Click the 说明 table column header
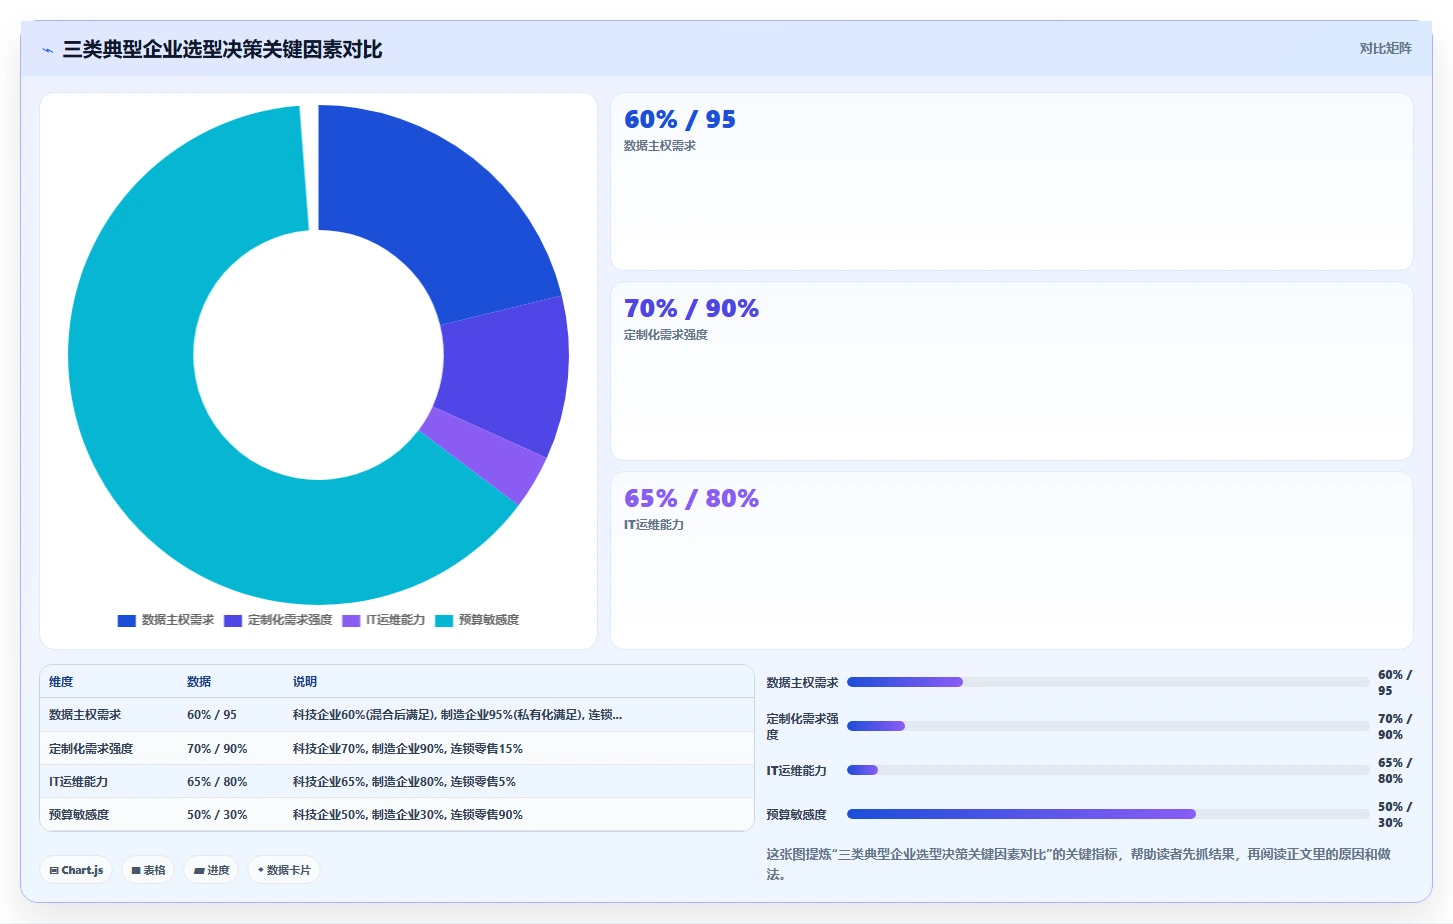 click(305, 682)
